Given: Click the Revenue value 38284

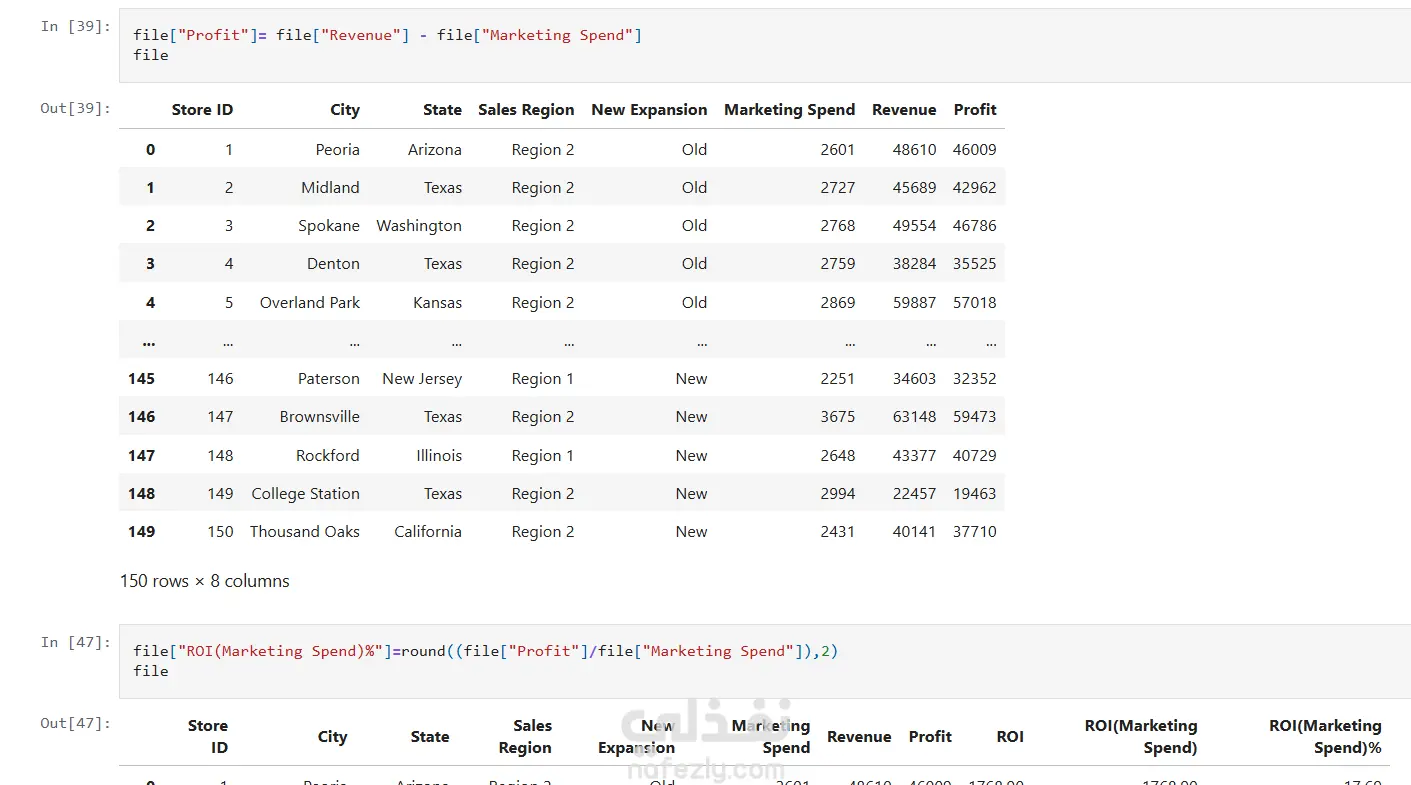Looking at the screenshot, I should [915, 264].
